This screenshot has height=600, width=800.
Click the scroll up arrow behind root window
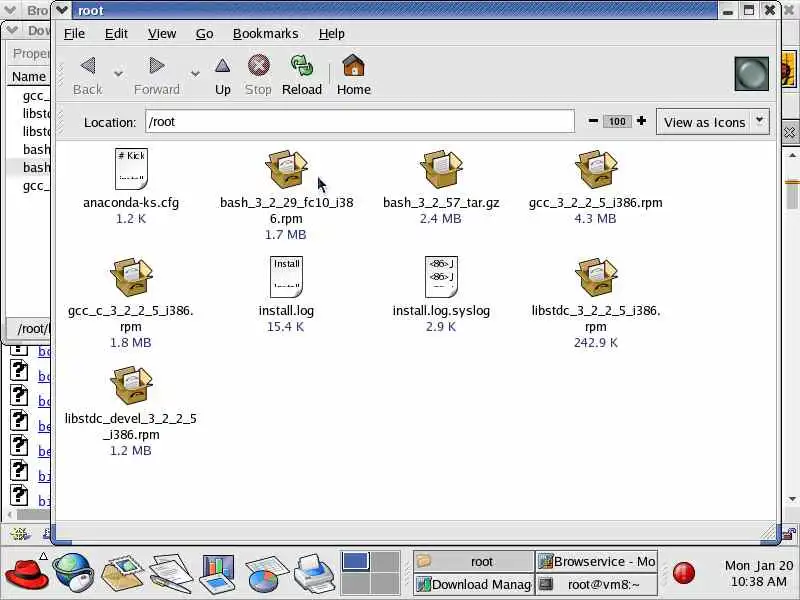coord(792,155)
